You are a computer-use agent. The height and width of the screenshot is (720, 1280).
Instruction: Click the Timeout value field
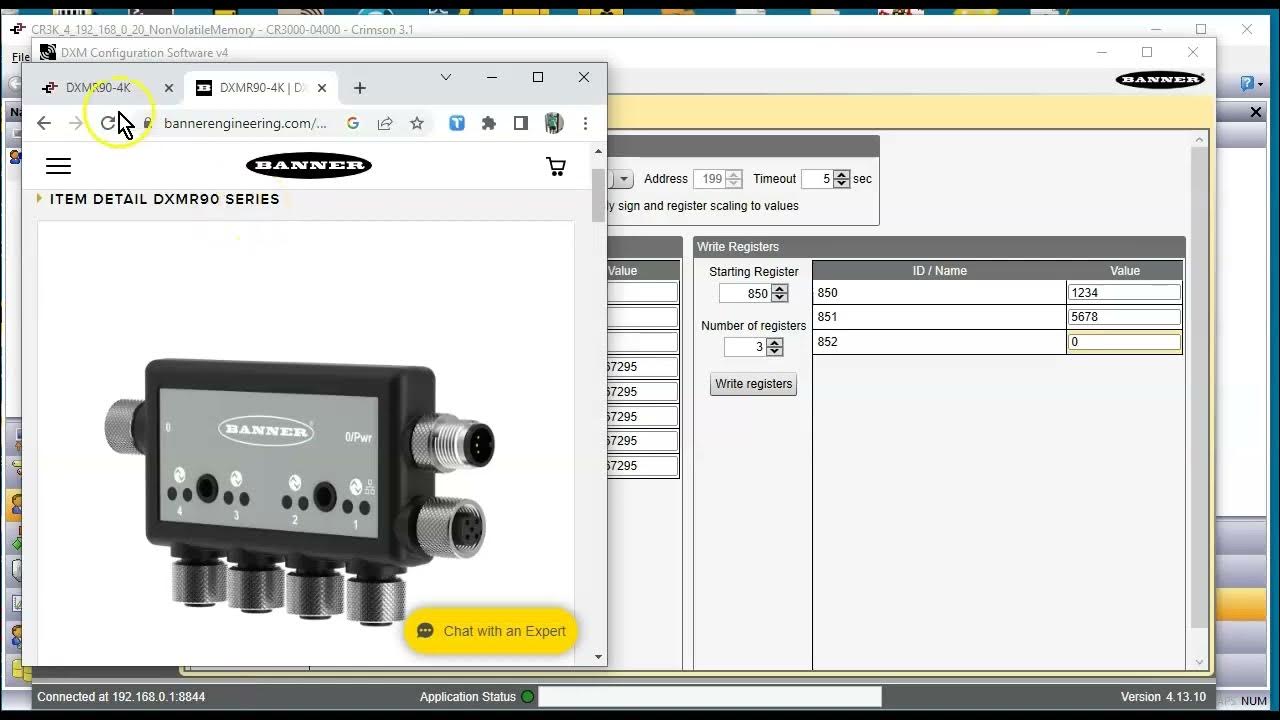point(818,179)
